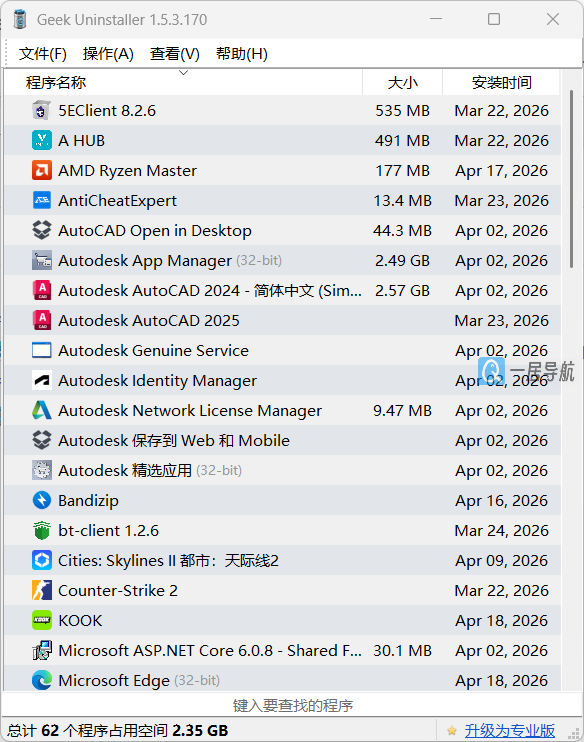Click the Autodesk App Manager icon
Screen dimensions: 584x742
click(42, 260)
